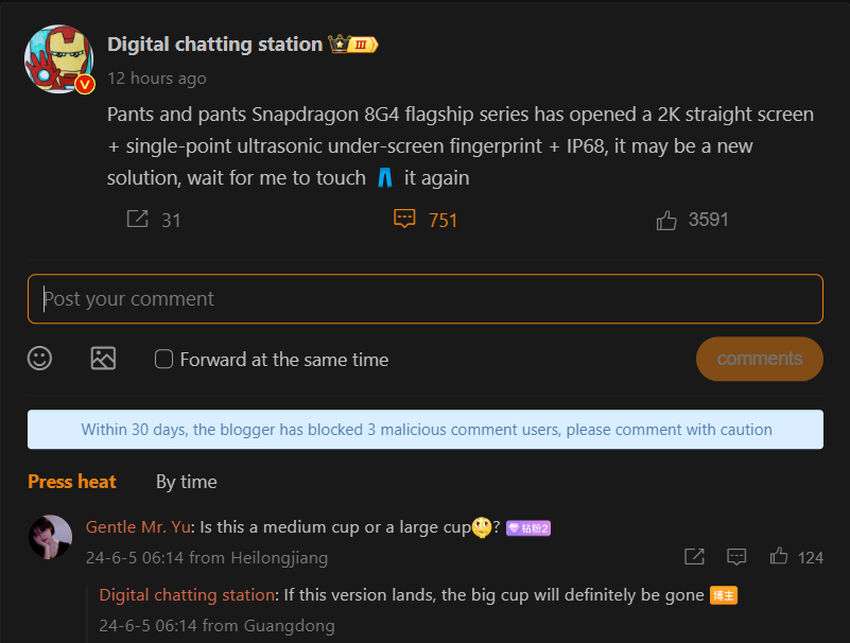This screenshot has width=850, height=643.
Task: Open Gentle Mr. Yu's username link
Action: click(x=139, y=527)
